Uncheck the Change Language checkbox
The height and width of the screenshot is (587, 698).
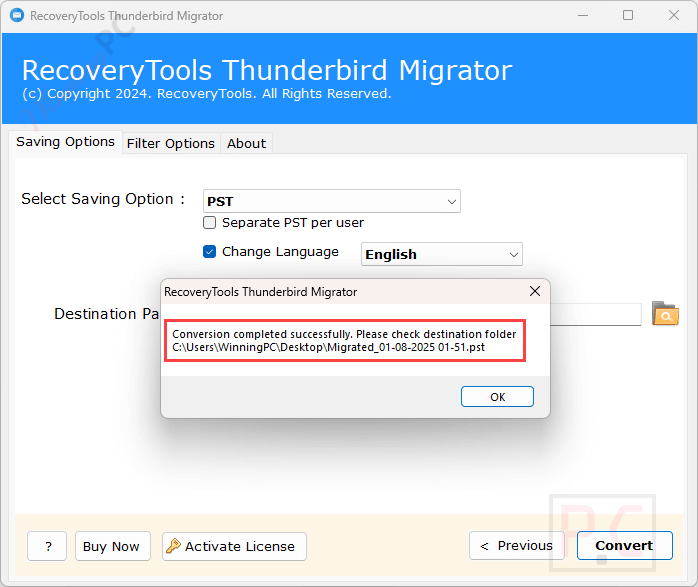[210, 252]
